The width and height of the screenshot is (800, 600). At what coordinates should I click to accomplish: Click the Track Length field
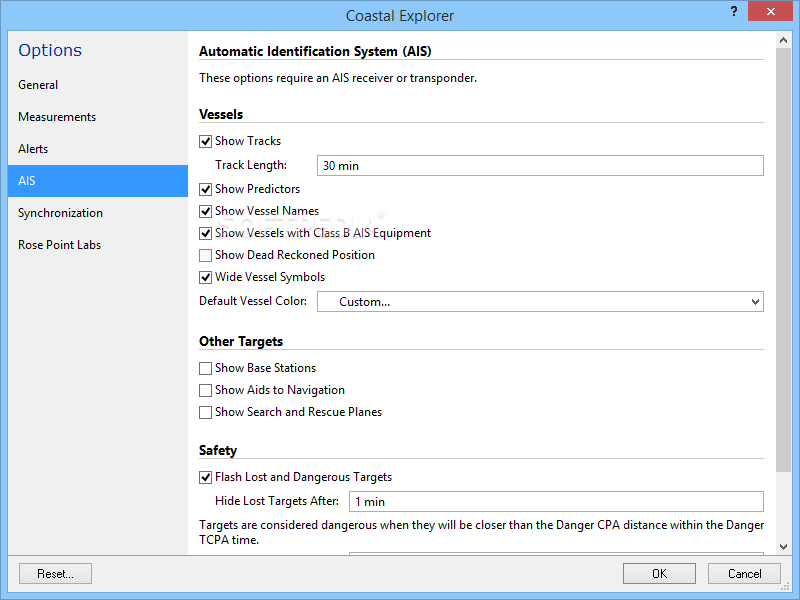click(540, 166)
